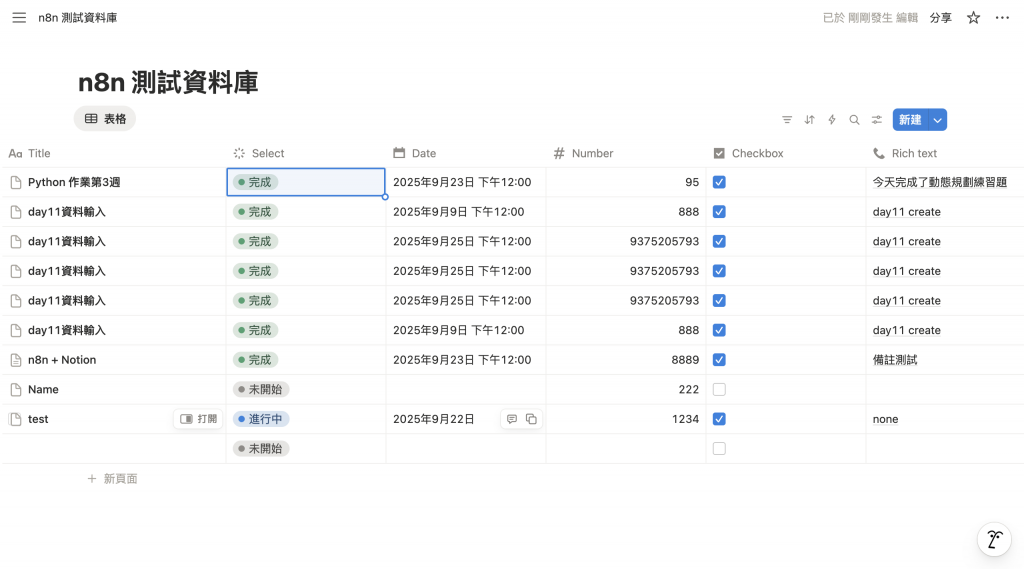Image resolution: width=1024 pixels, height=569 pixels.
Task: Change 完成 status in n8n + Notion row
Action: [255, 360]
